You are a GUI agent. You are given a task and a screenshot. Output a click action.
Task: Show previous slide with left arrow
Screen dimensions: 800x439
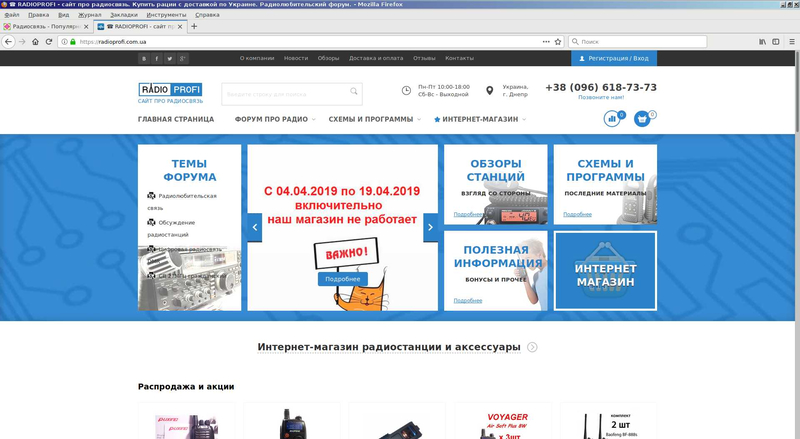point(255,227)
